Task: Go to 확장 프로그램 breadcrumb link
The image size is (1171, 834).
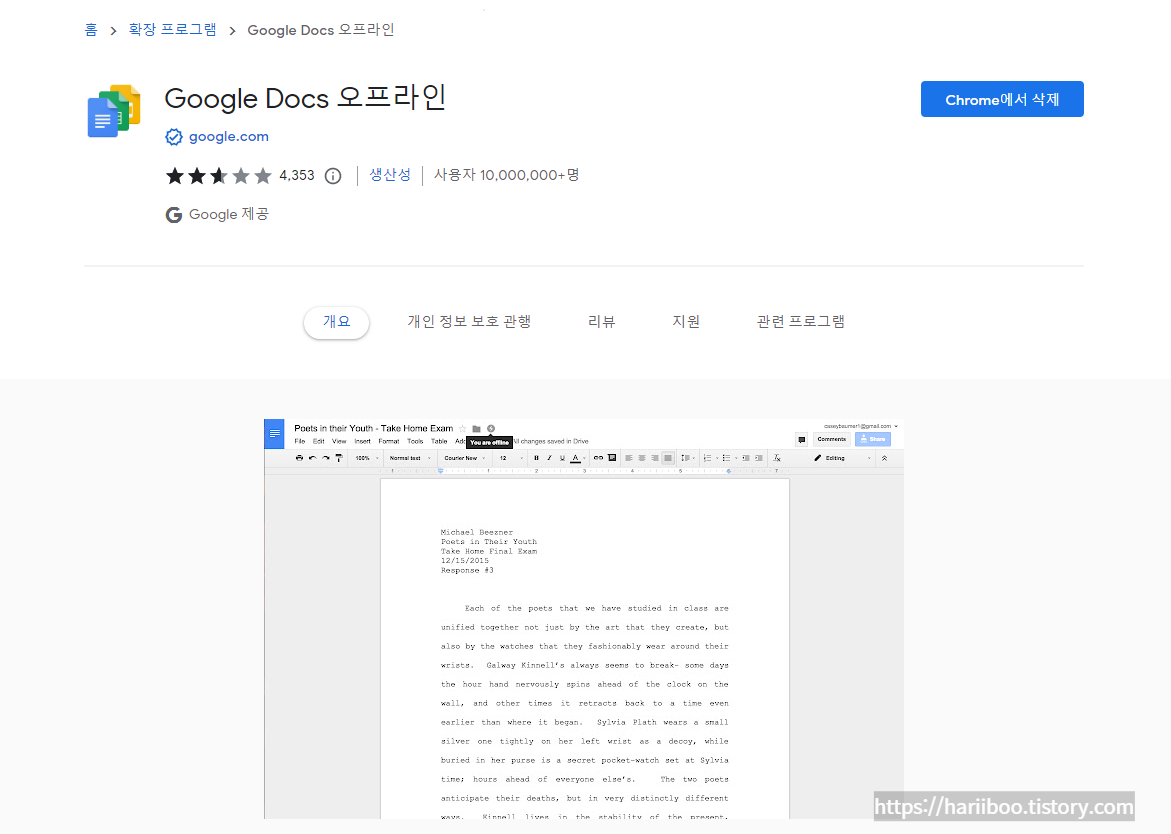Action: point(173,30)
